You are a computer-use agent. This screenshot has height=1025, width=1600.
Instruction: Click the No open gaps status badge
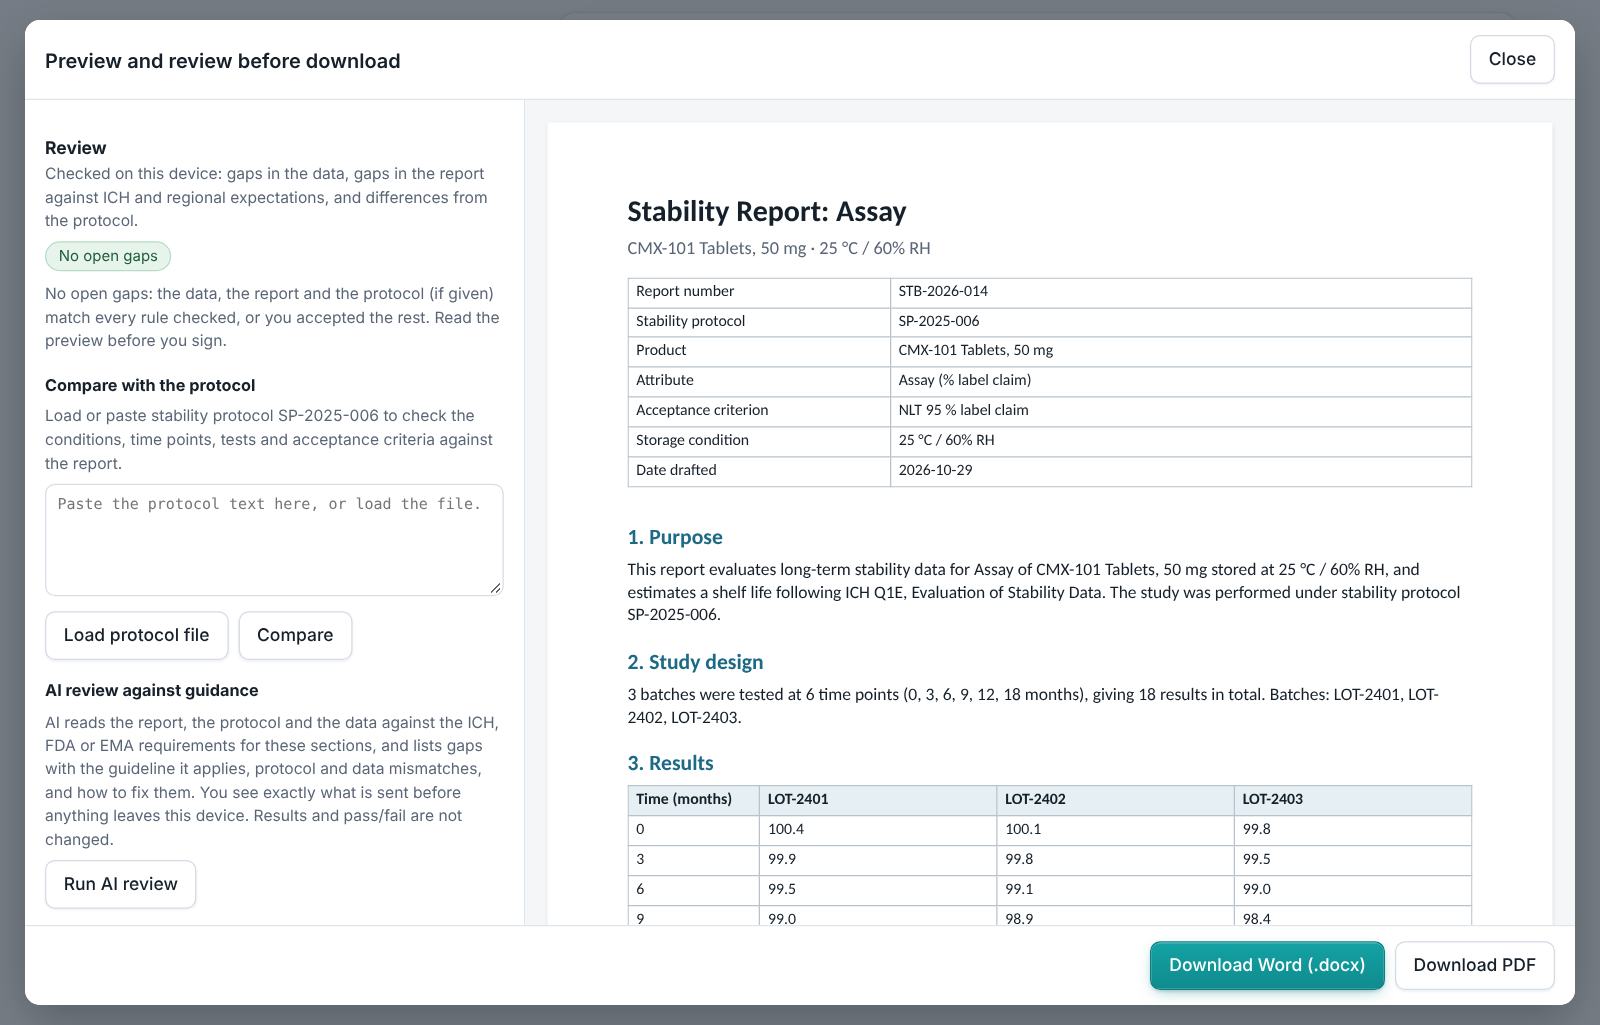coord(108,256)
